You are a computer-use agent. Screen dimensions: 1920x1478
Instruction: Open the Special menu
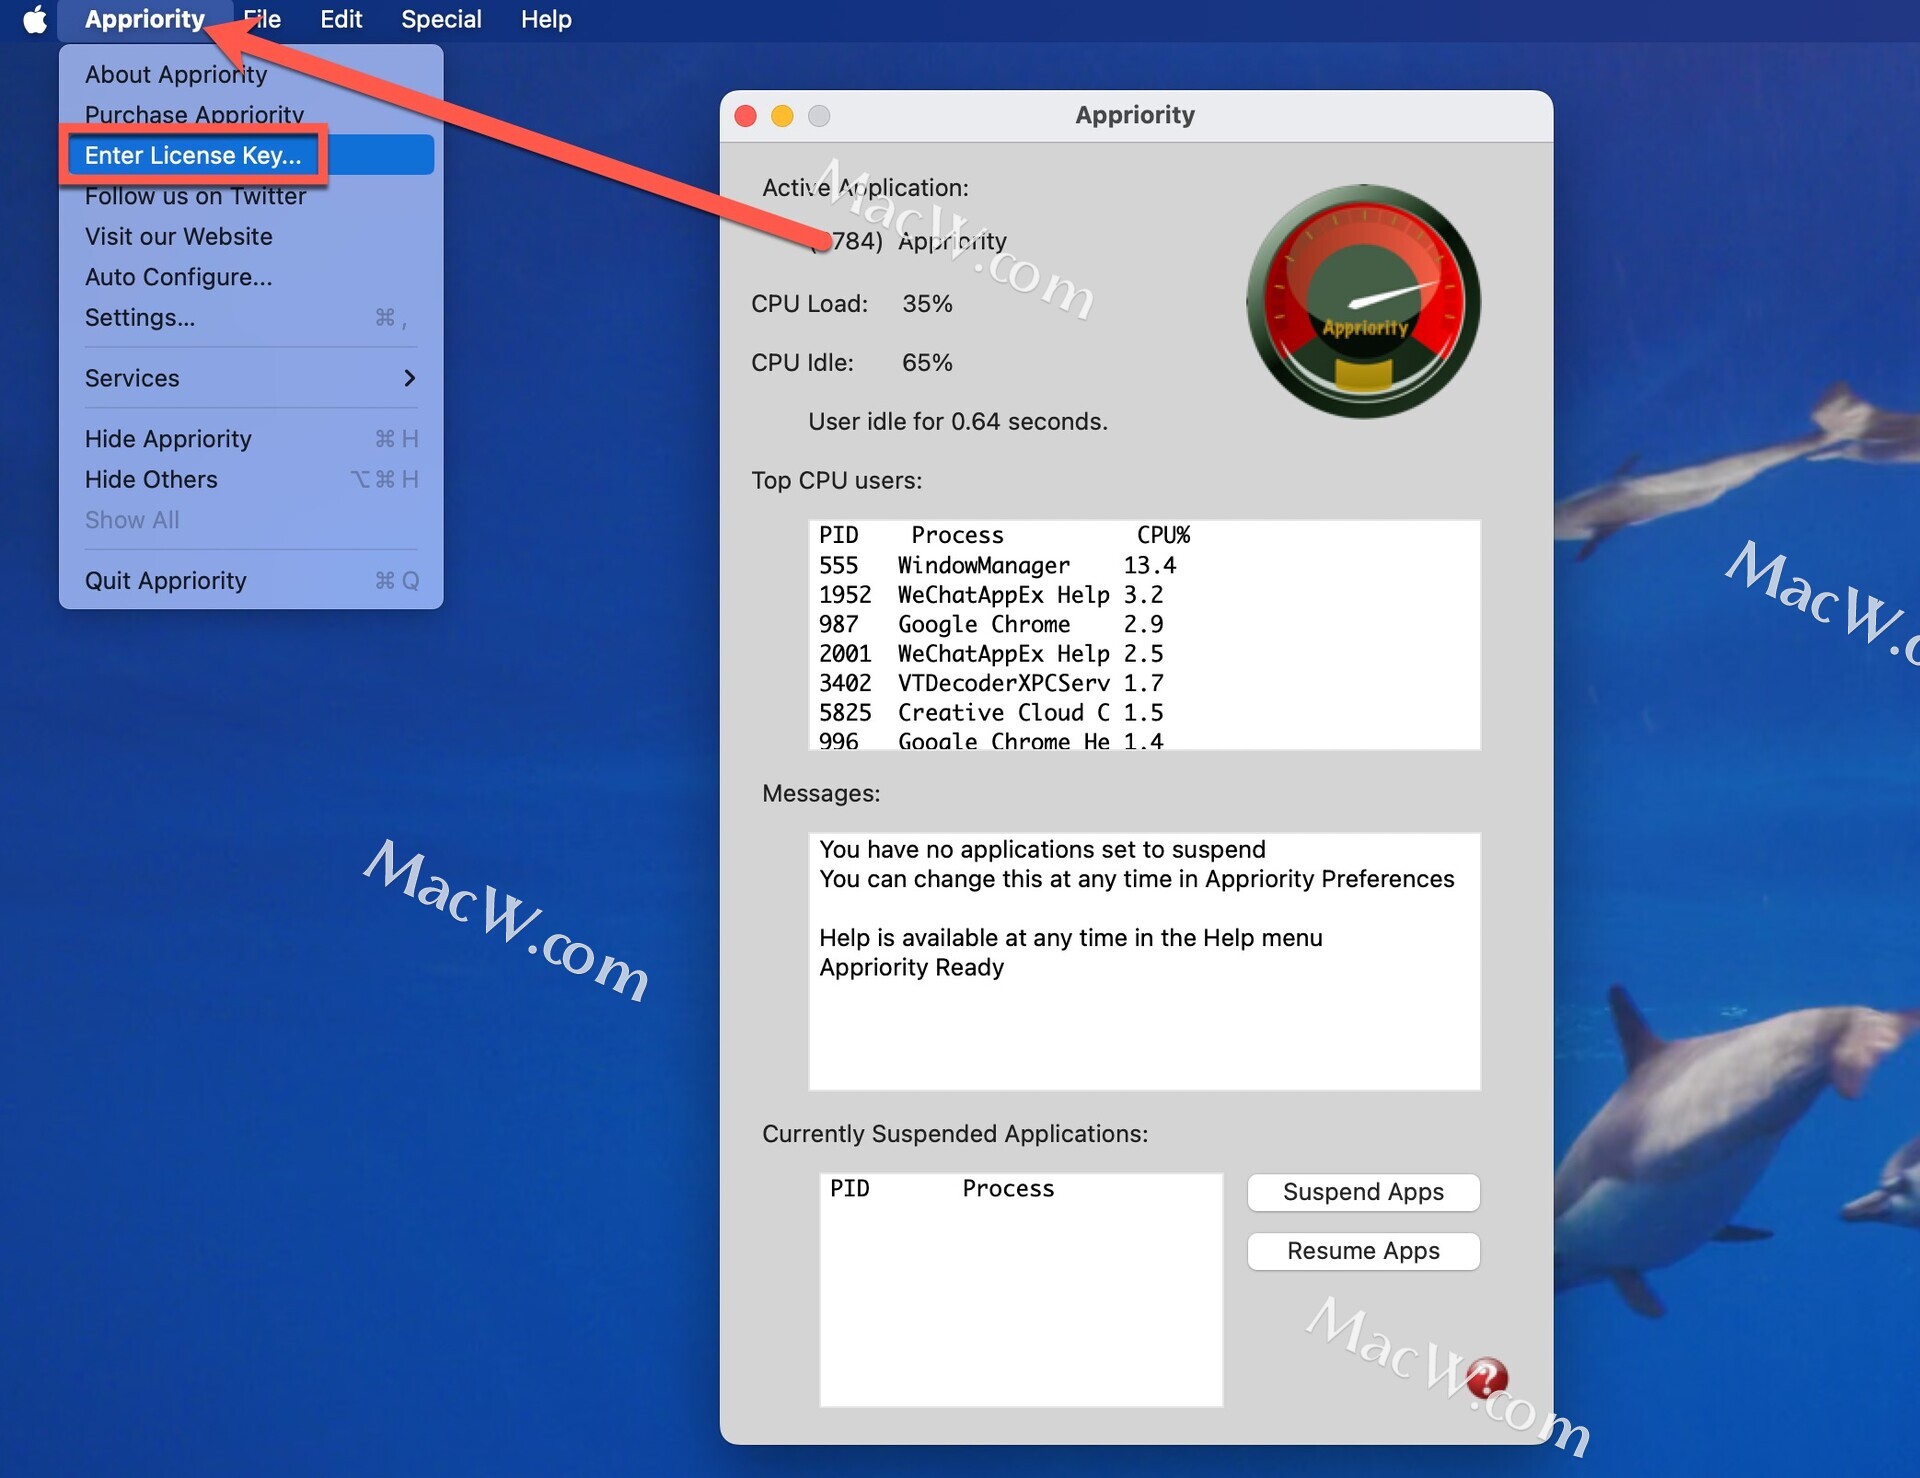tap(441, 19)
